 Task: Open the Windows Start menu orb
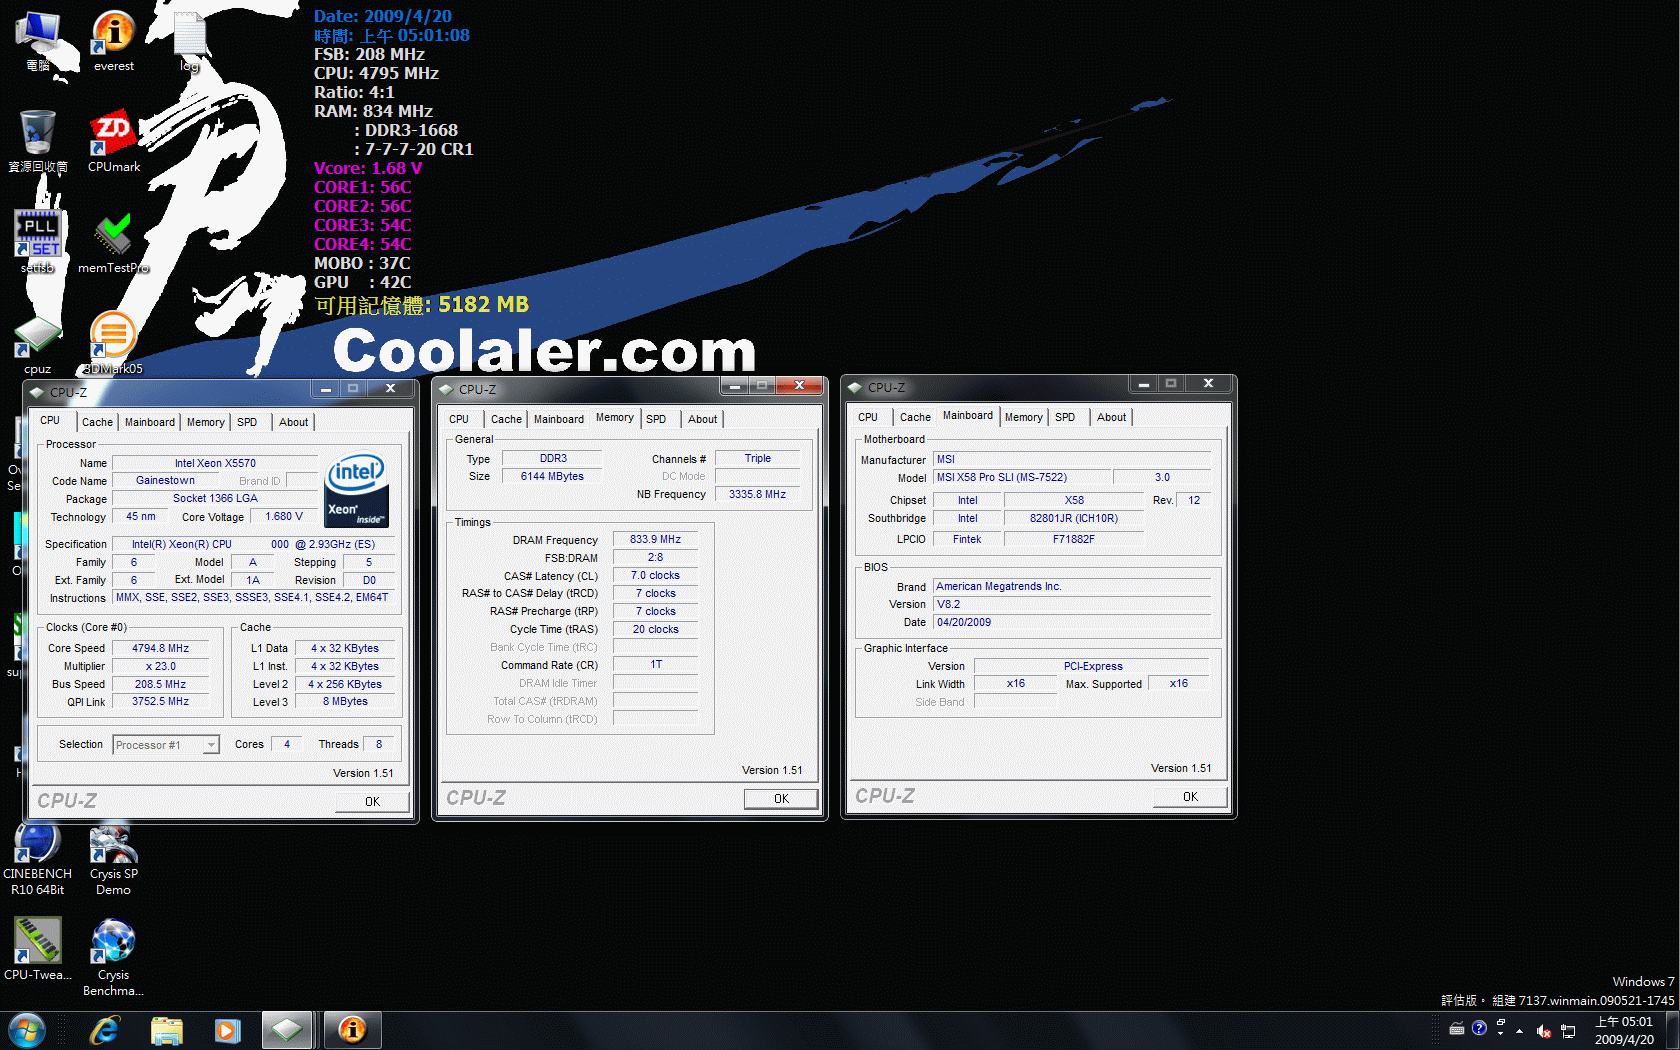pyautogui.click(x=26, y=1030)
